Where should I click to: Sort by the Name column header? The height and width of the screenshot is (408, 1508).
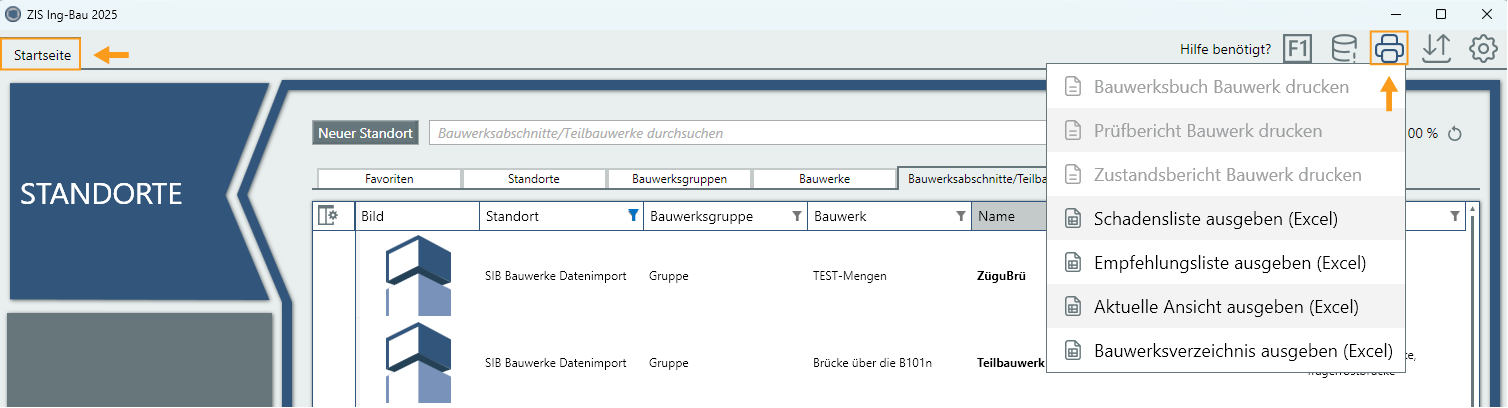[x=1009, y=216]
